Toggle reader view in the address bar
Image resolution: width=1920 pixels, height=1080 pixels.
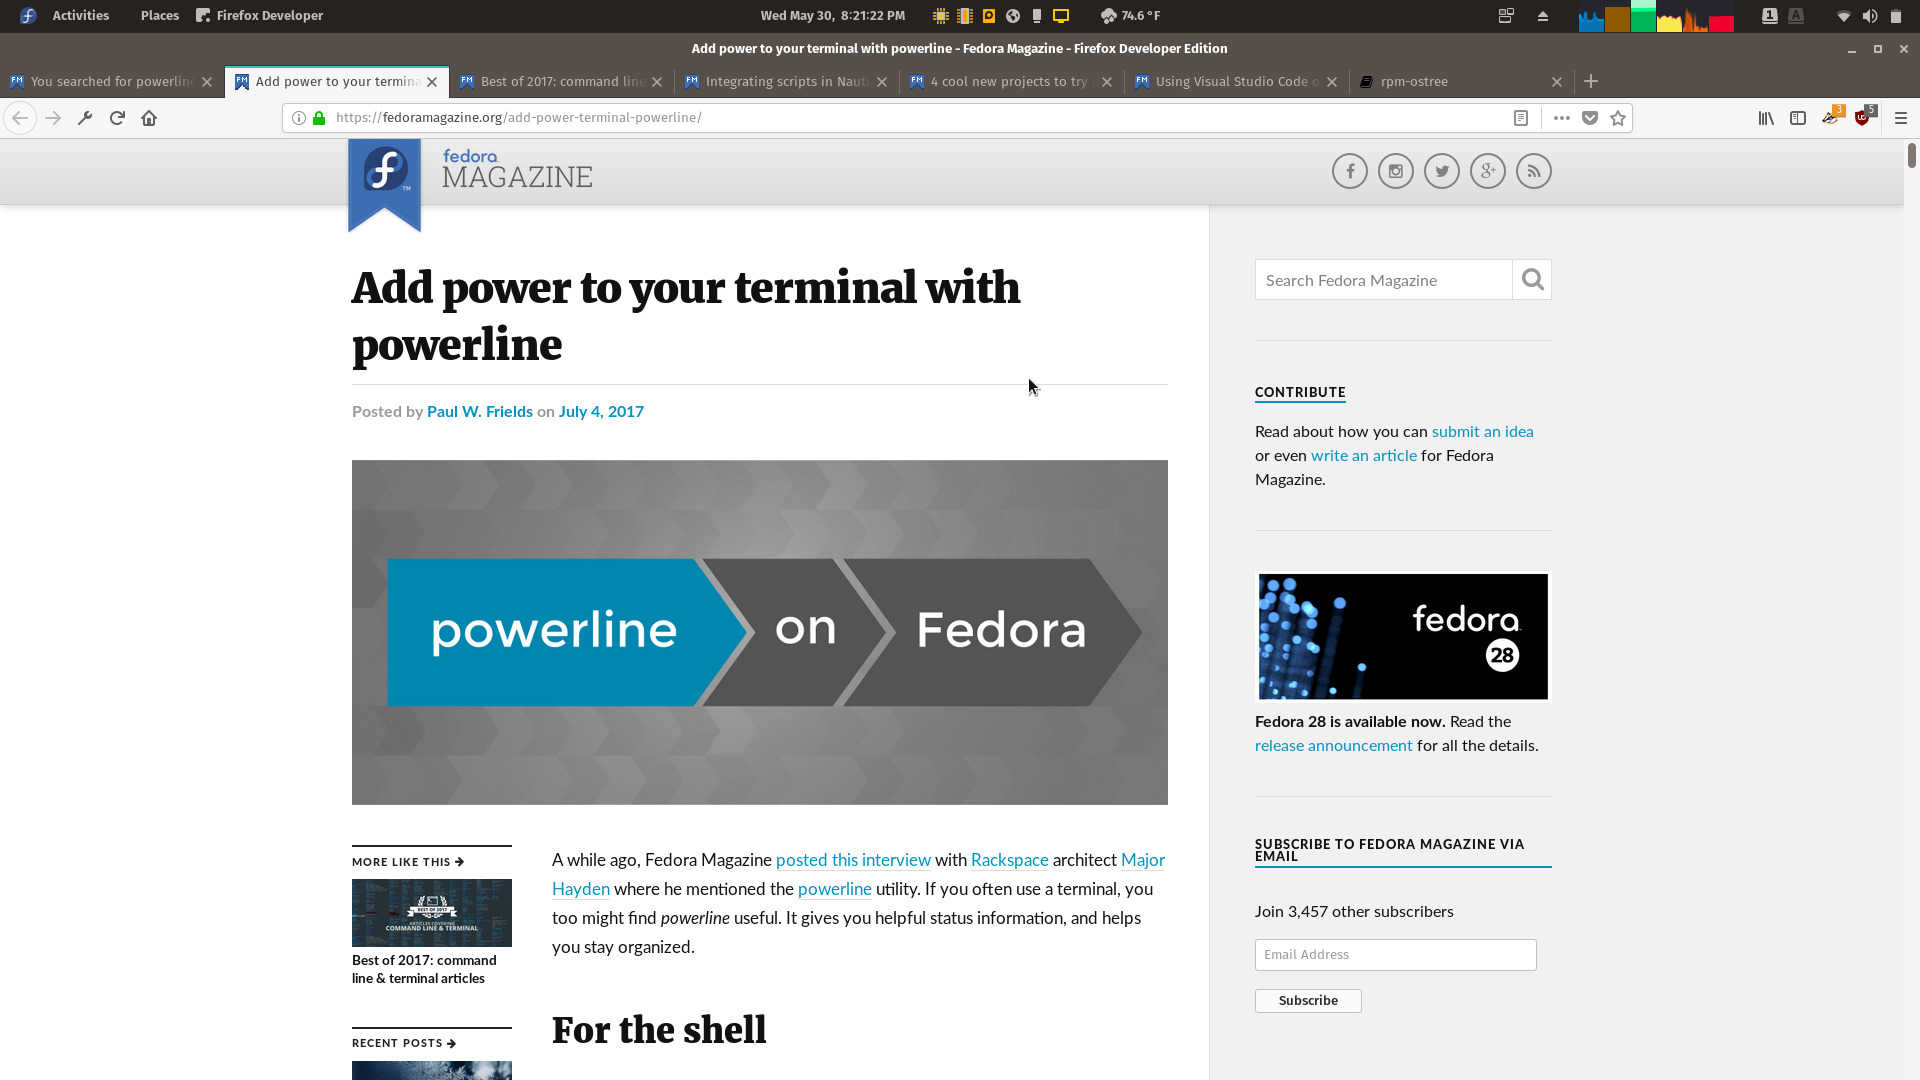pyautogui.click(x=1520, y=118)
